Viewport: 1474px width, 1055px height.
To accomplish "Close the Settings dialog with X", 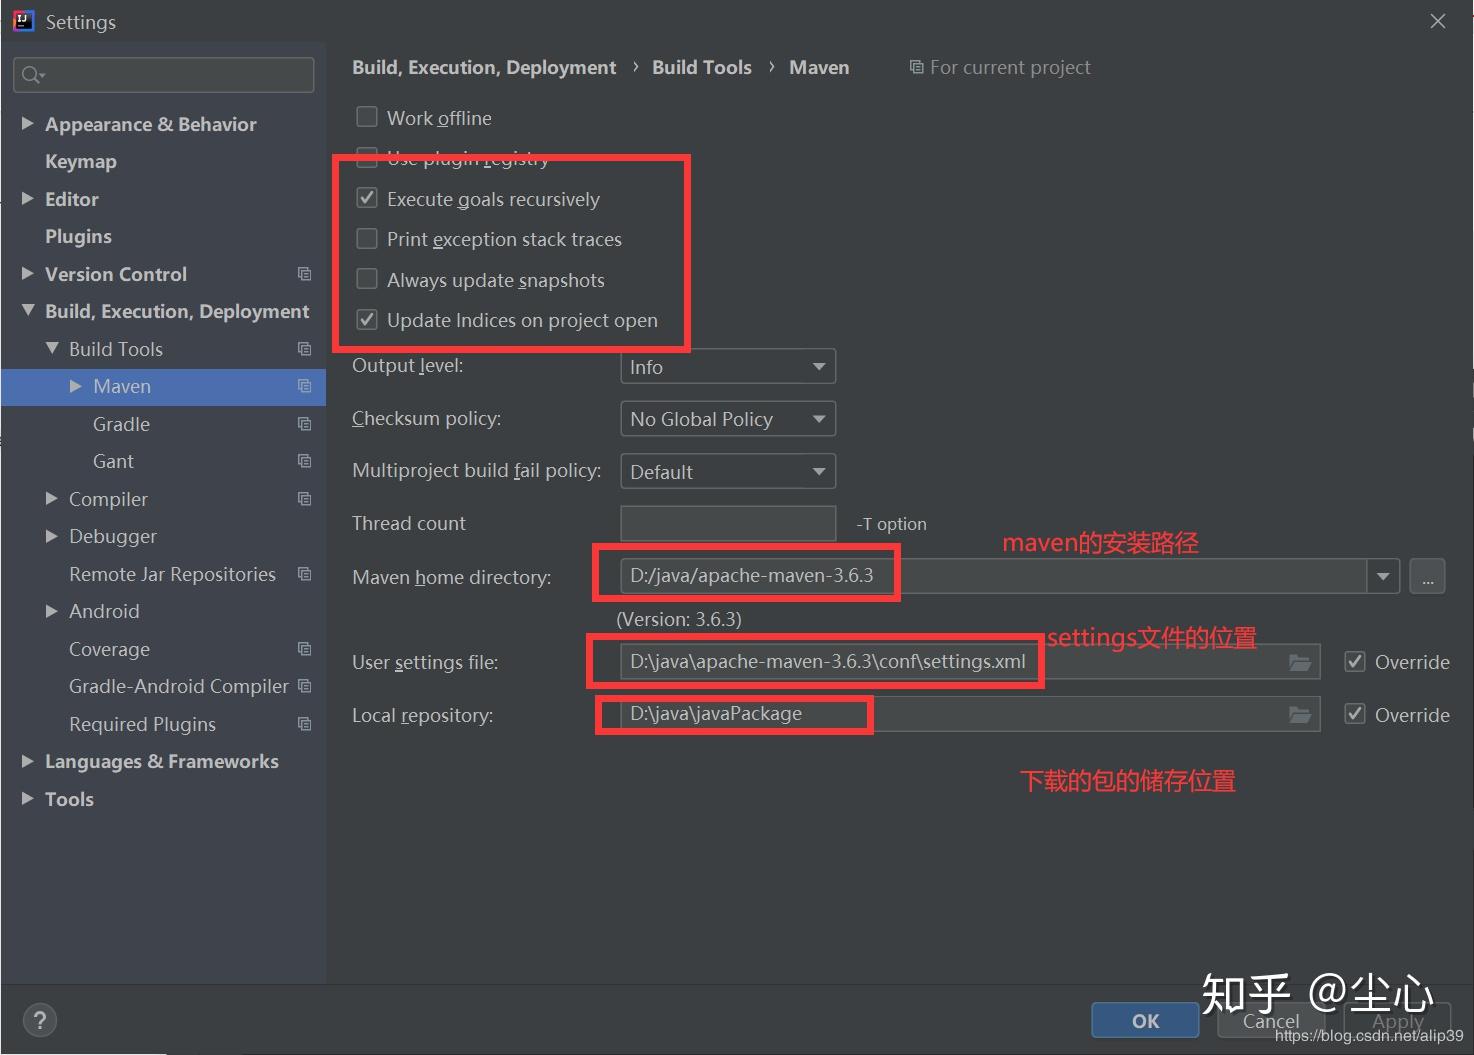I will click(x=1438, y=21).
